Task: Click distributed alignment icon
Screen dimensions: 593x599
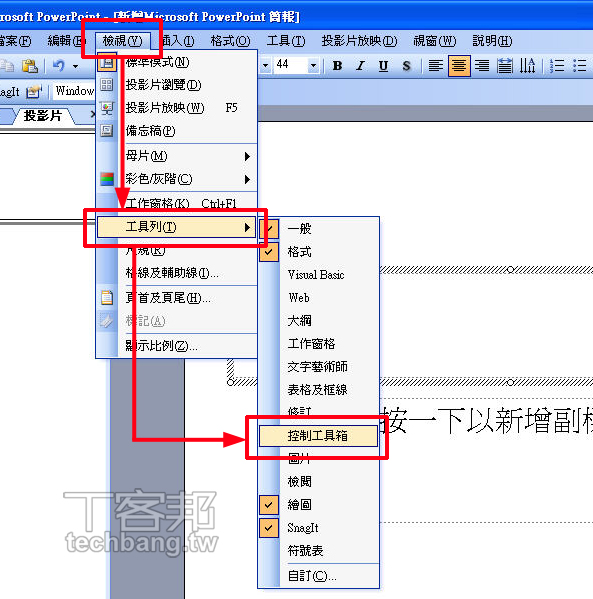Action: pos(505,66)
